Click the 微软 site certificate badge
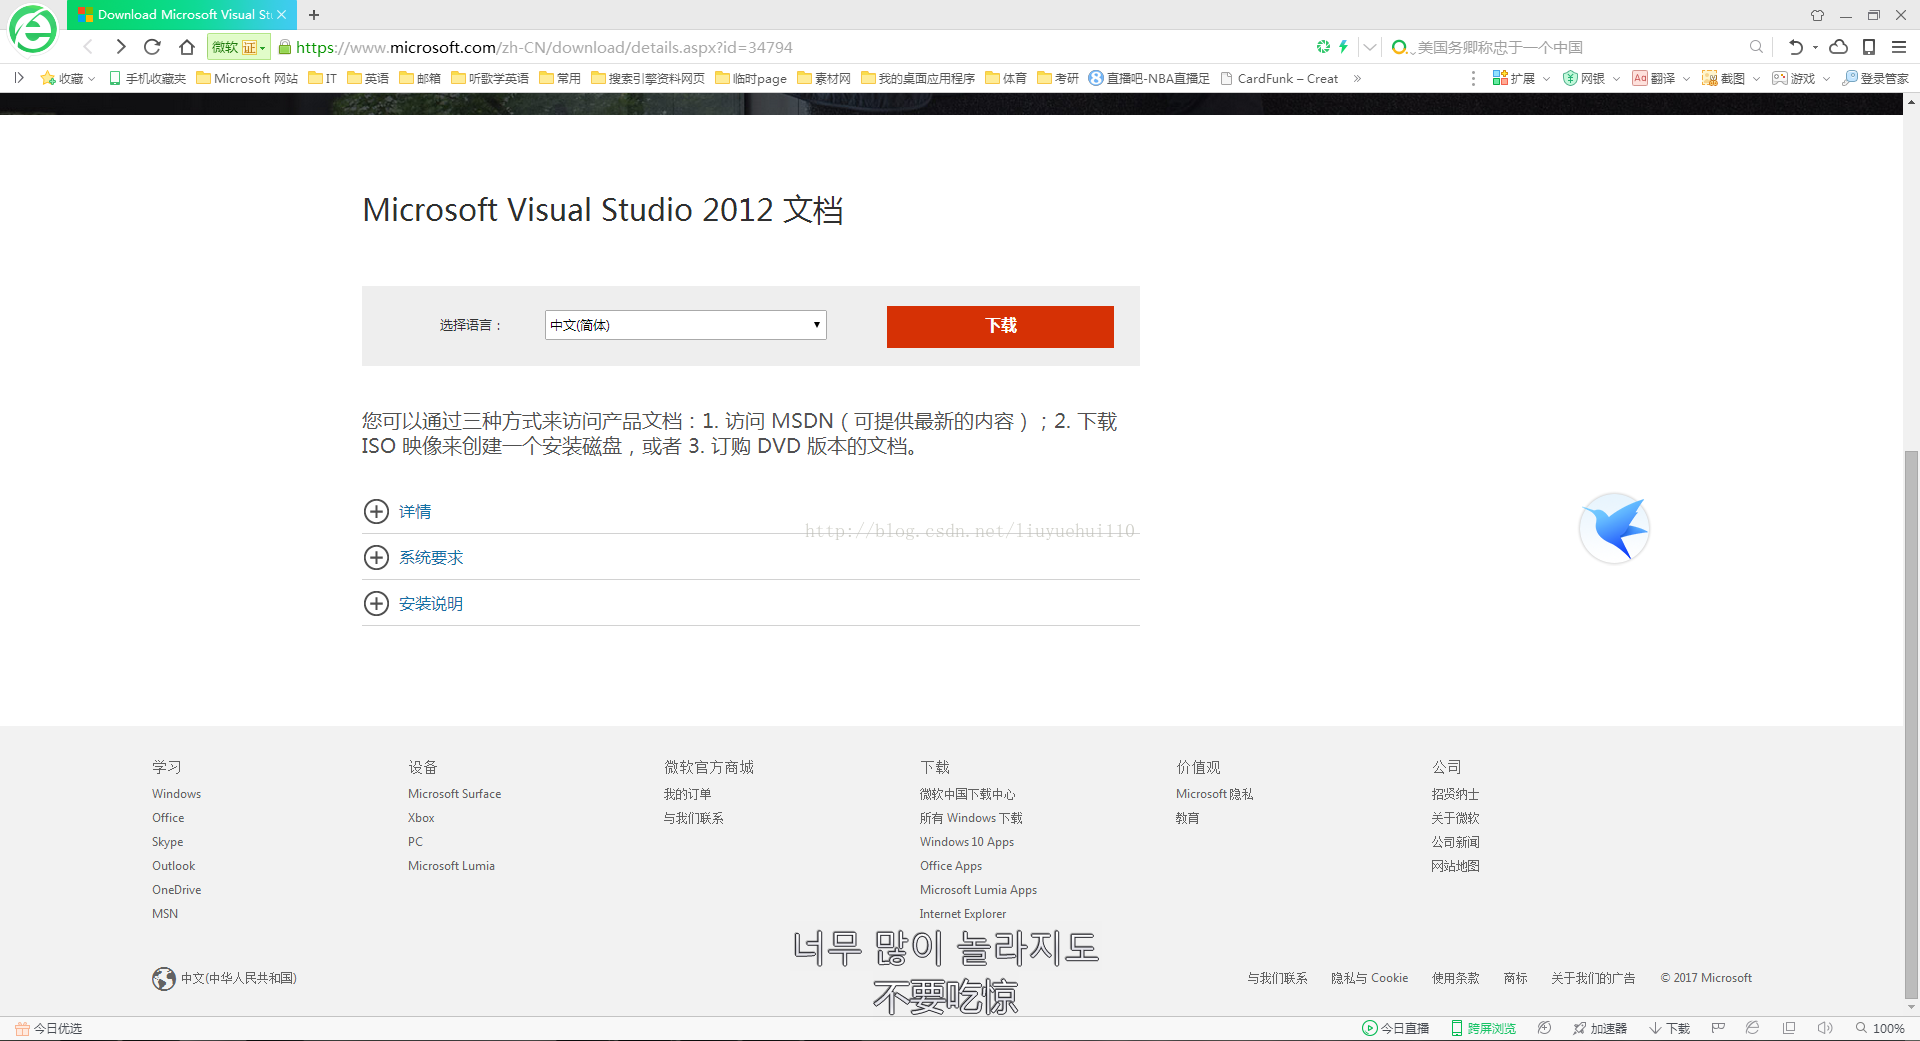Viewport: 1920px width, 1041px height. [x=238, y=47]
